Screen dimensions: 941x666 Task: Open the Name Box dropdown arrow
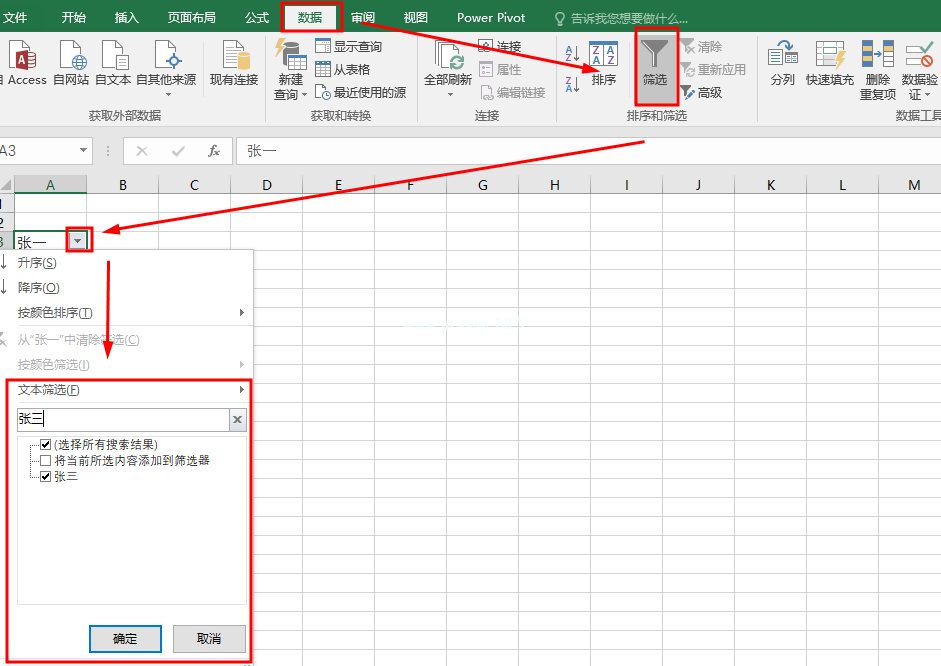point(83,151)
